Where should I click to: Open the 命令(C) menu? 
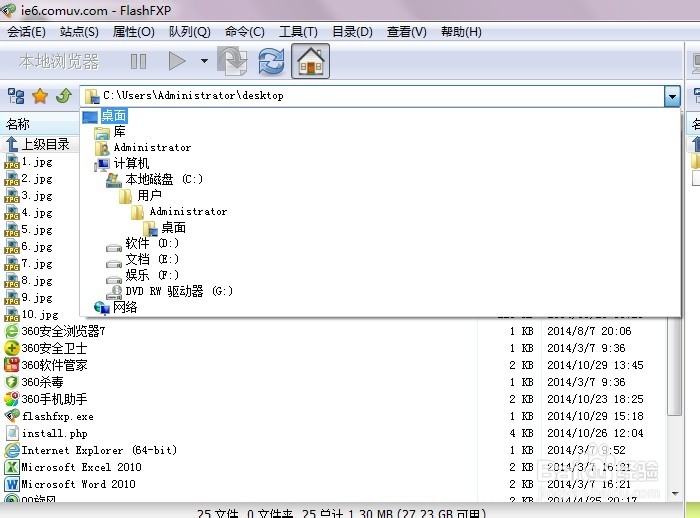(x=245, y=32)
